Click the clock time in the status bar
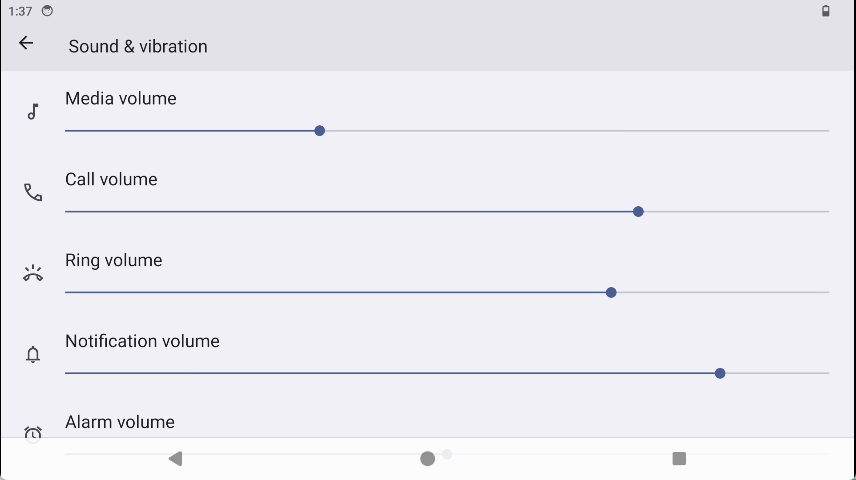Viewport: 856px width, 480px height. (x=20, y=11)
